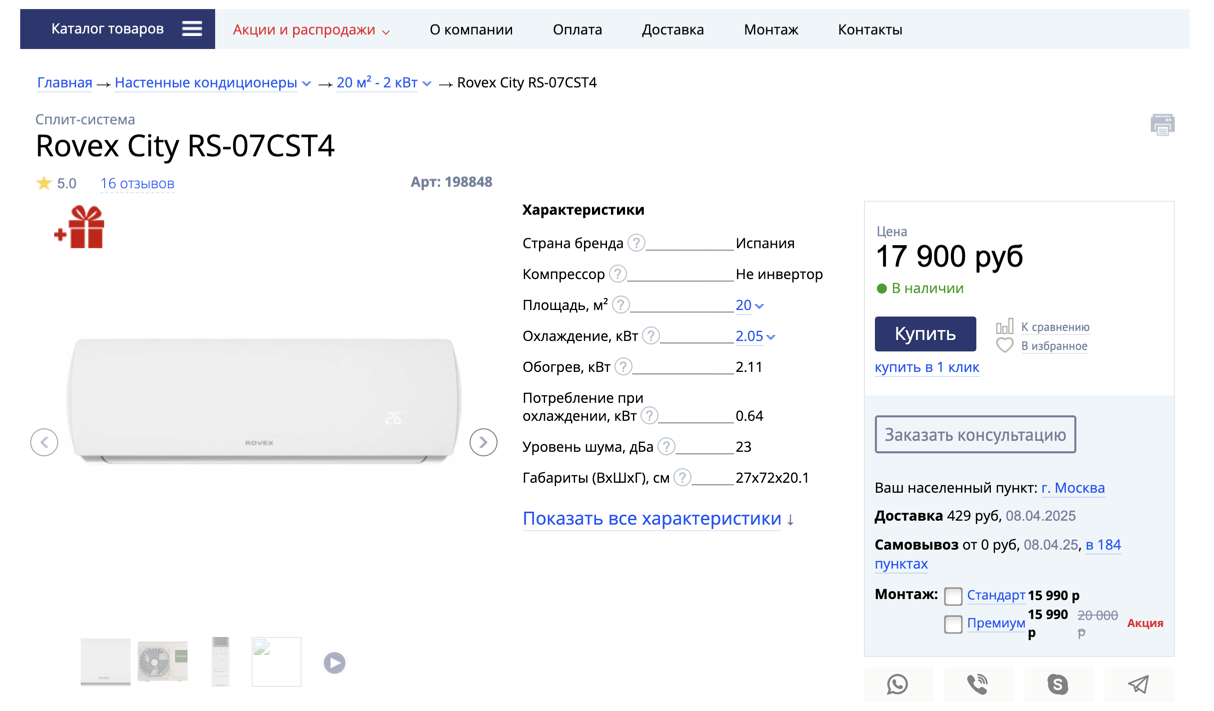Go to Главная breadcrumb link
1214x711 pixels.
tap(64, 83)
